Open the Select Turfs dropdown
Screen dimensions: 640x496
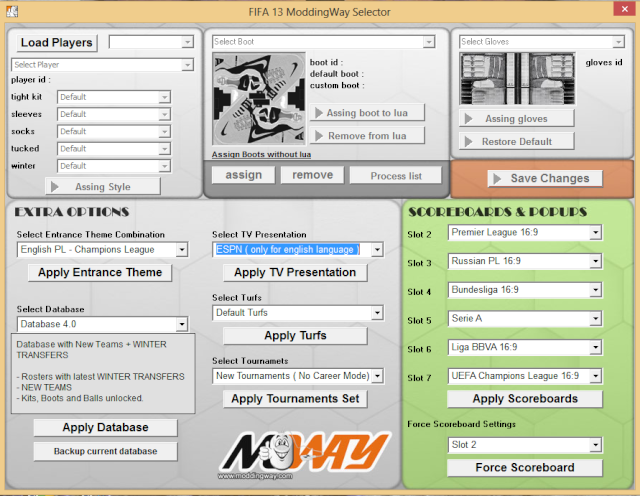click(x=298, y=313)
